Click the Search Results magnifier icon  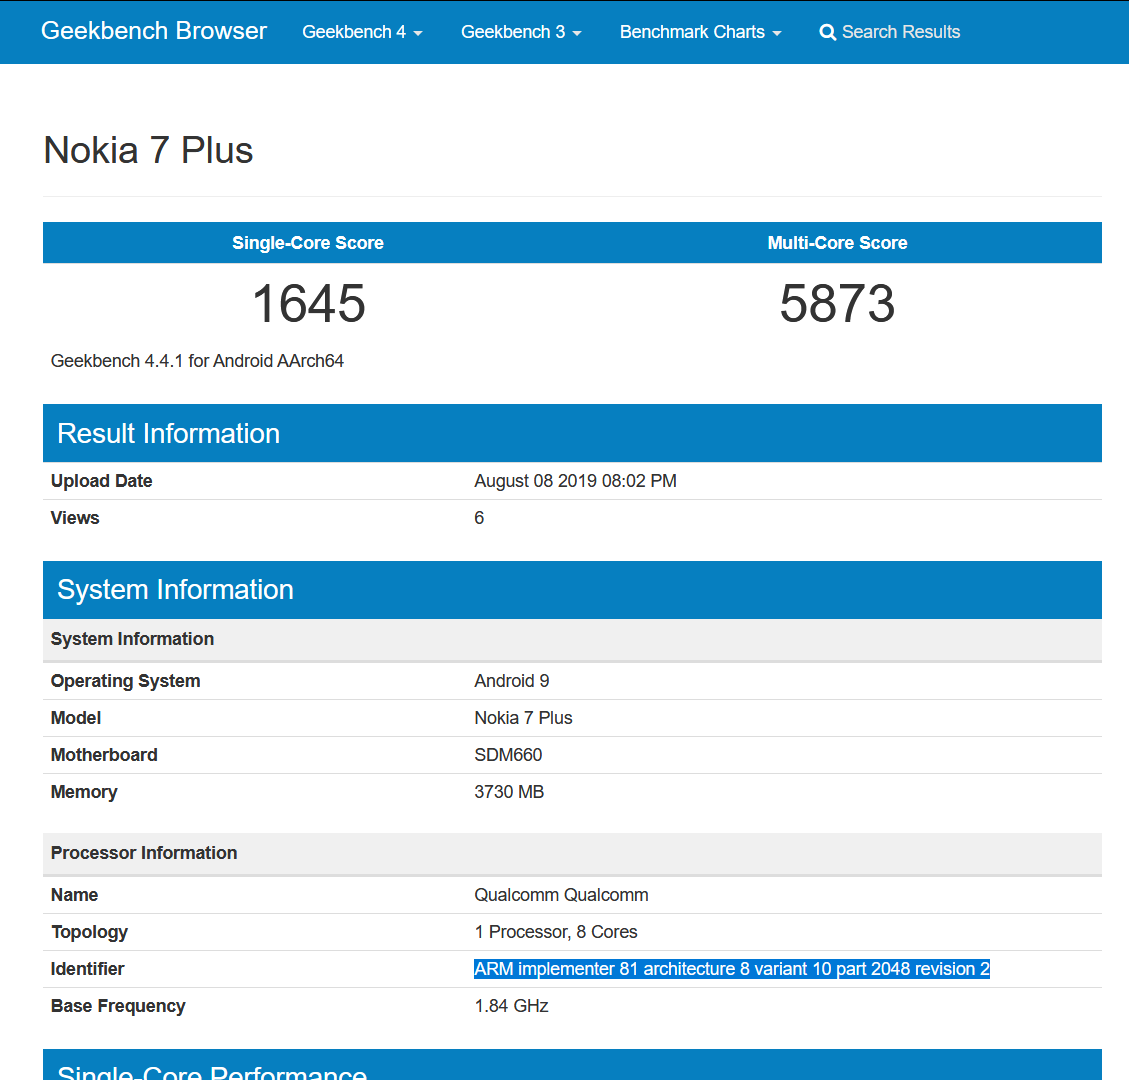[x=828, y=32]
